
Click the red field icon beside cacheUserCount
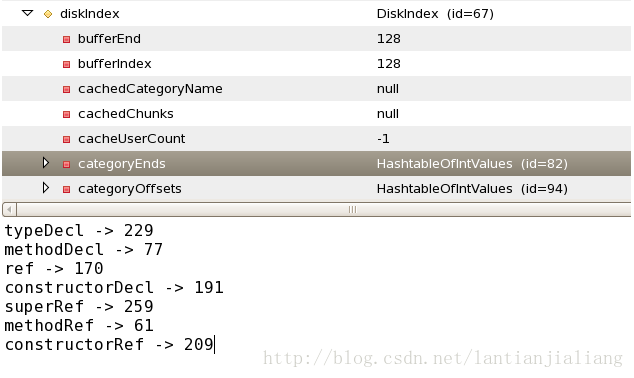[x=66, y=139]
